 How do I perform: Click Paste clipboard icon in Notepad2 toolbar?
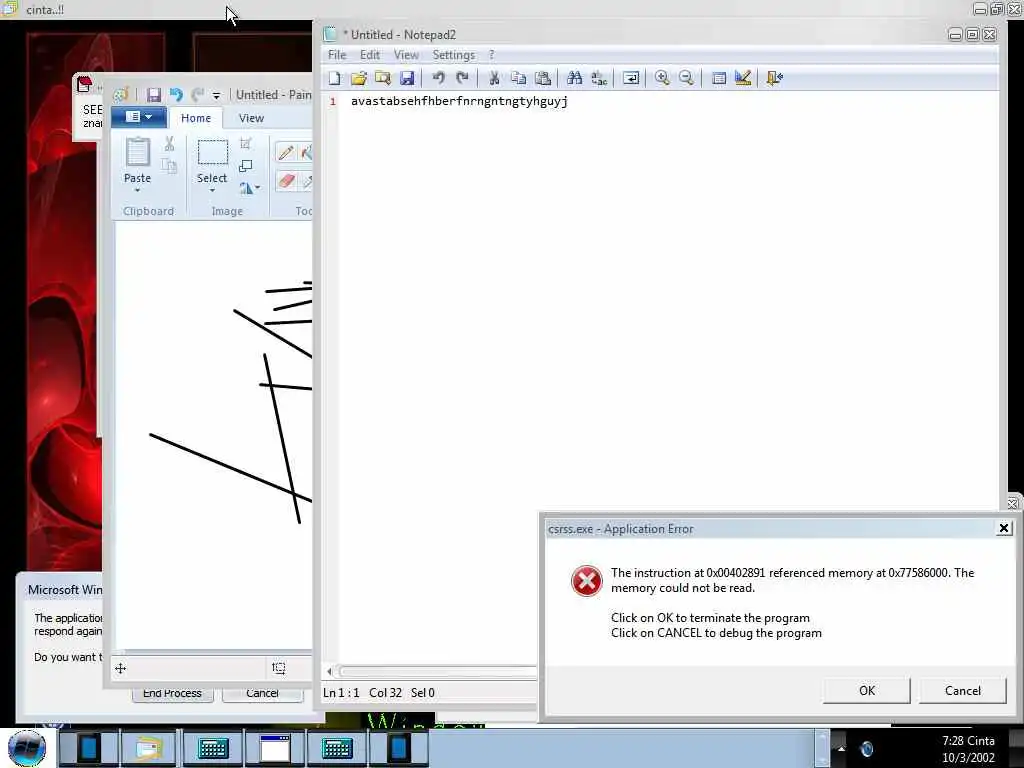543,78
